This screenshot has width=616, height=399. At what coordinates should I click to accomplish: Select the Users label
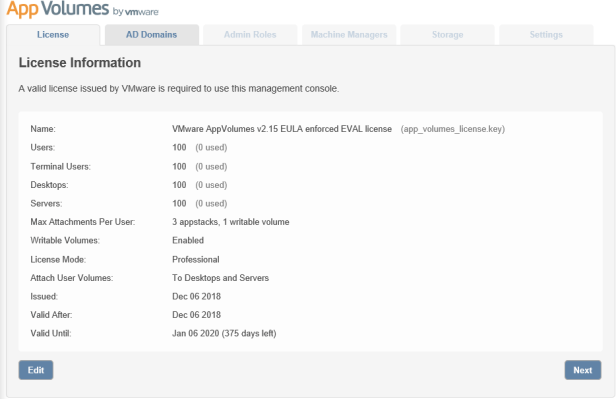[43, 147]
